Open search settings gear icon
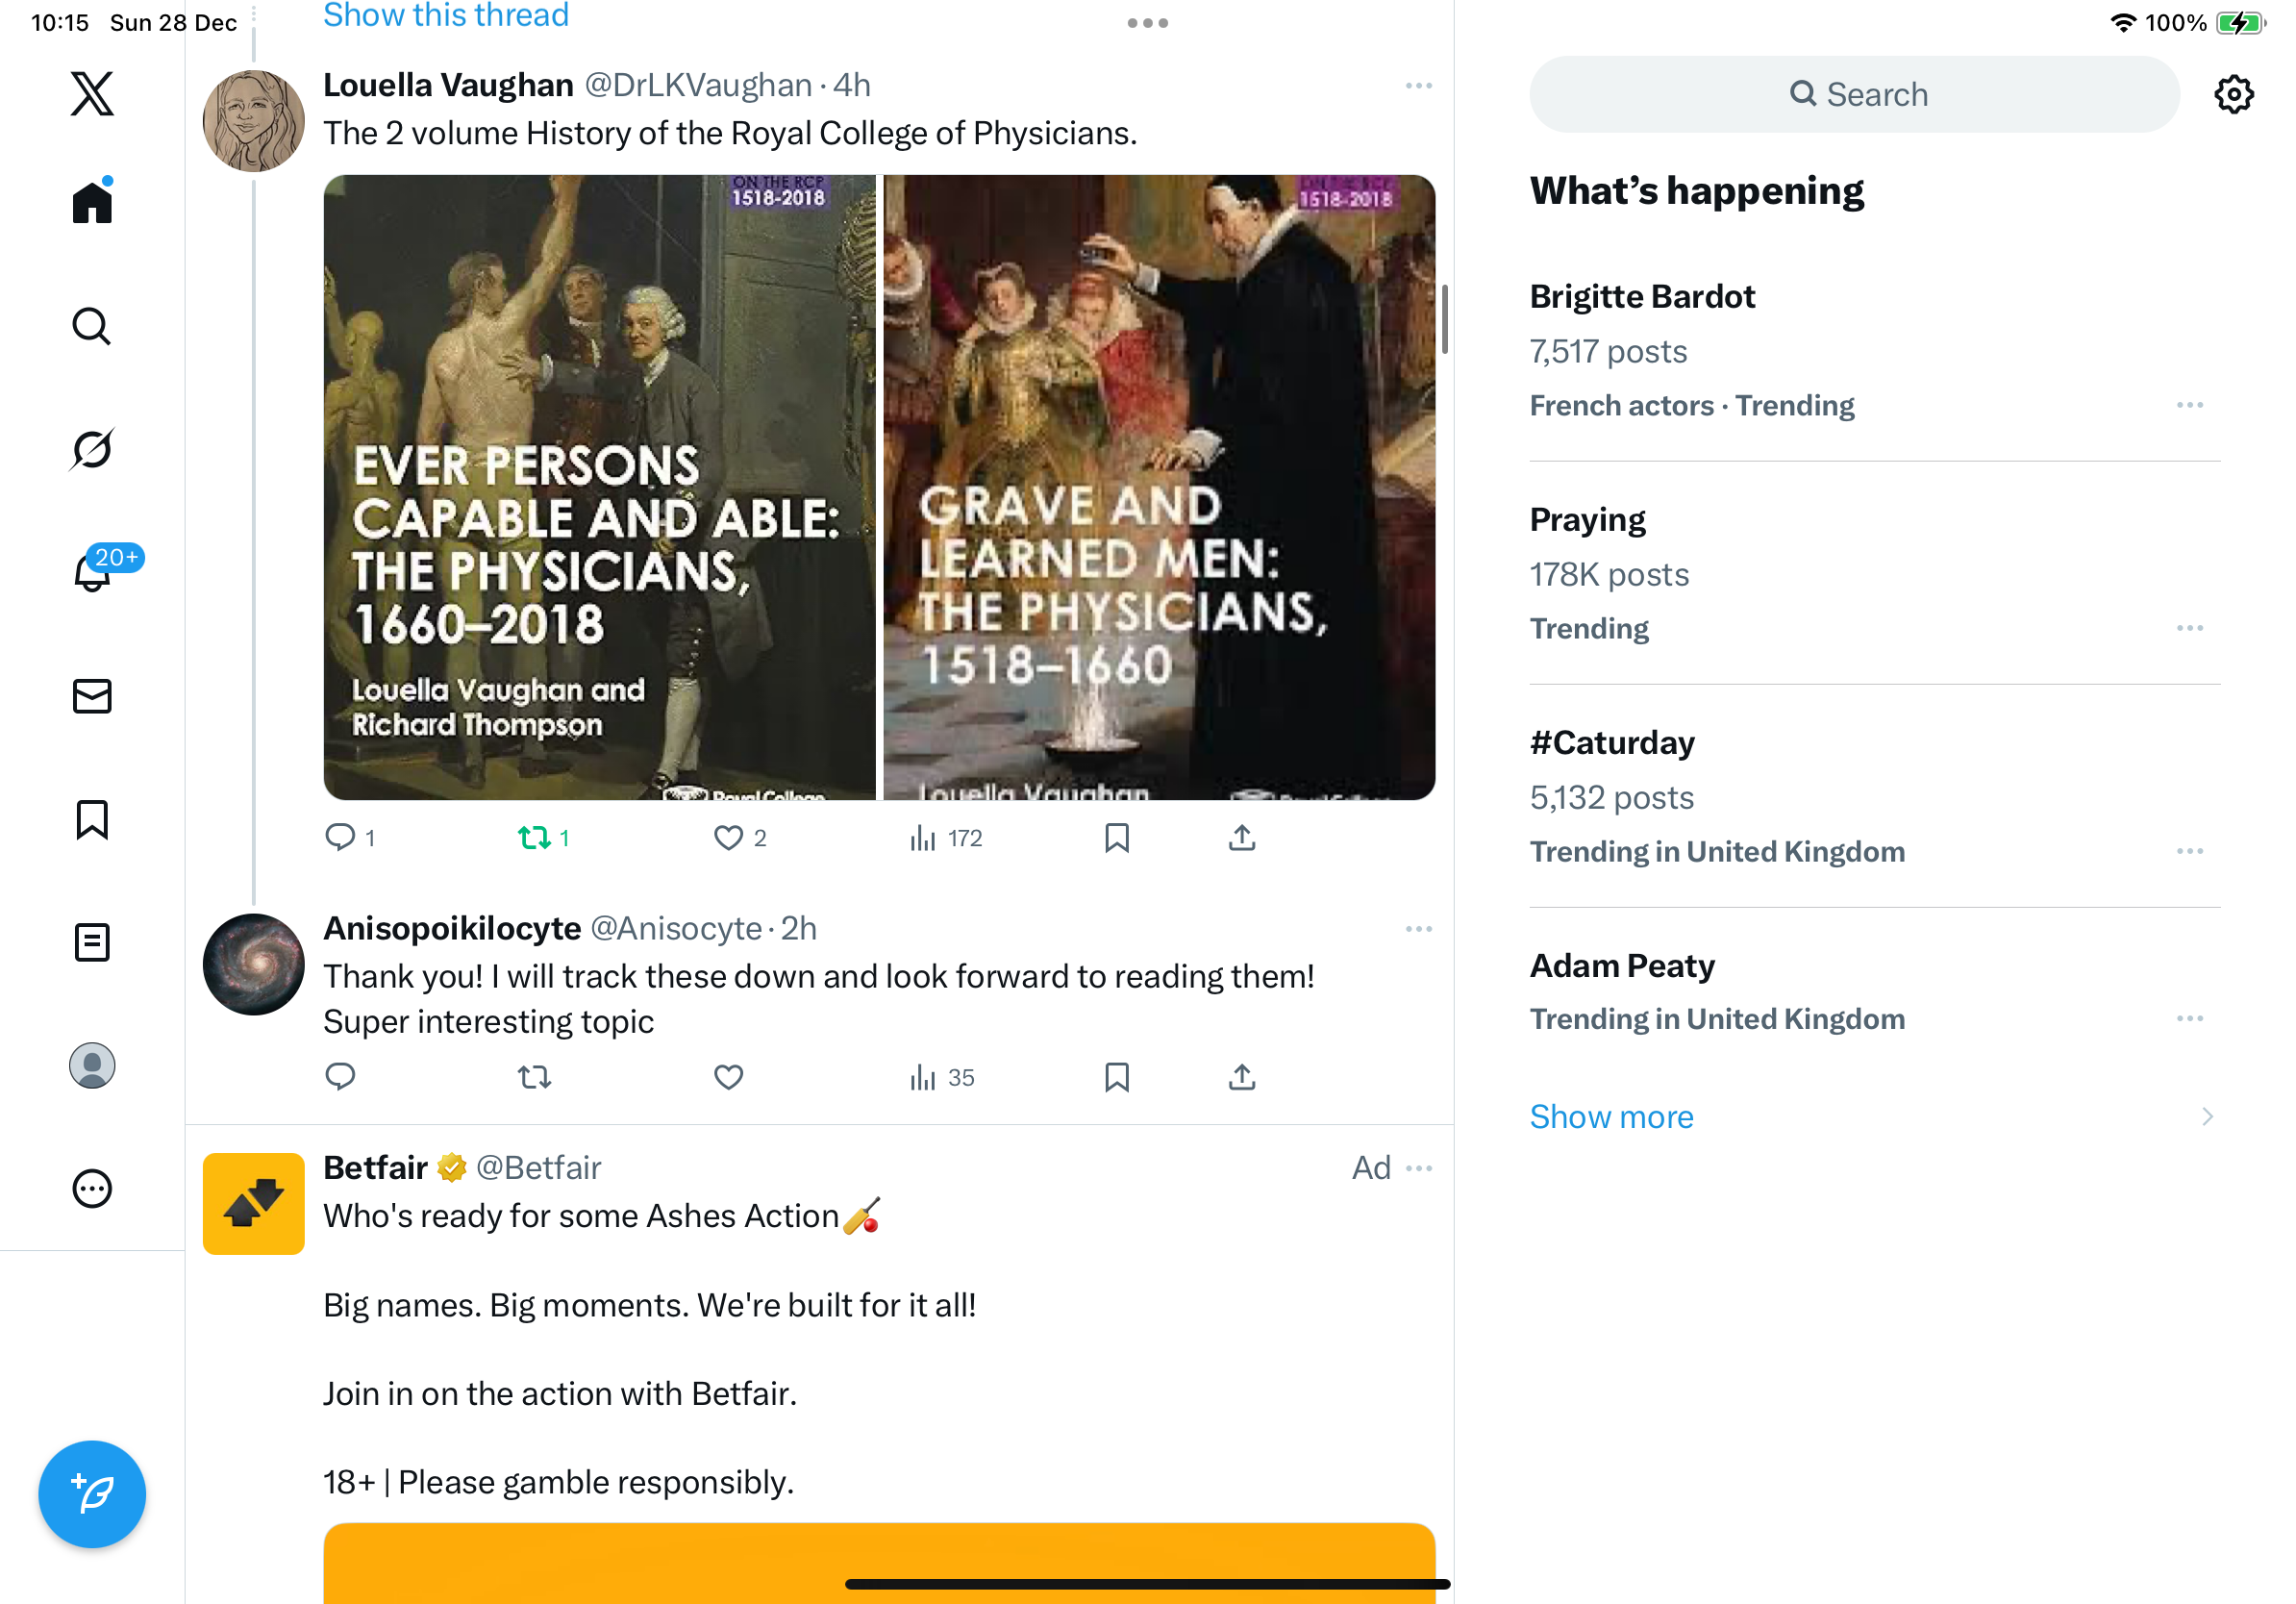 2233,95
